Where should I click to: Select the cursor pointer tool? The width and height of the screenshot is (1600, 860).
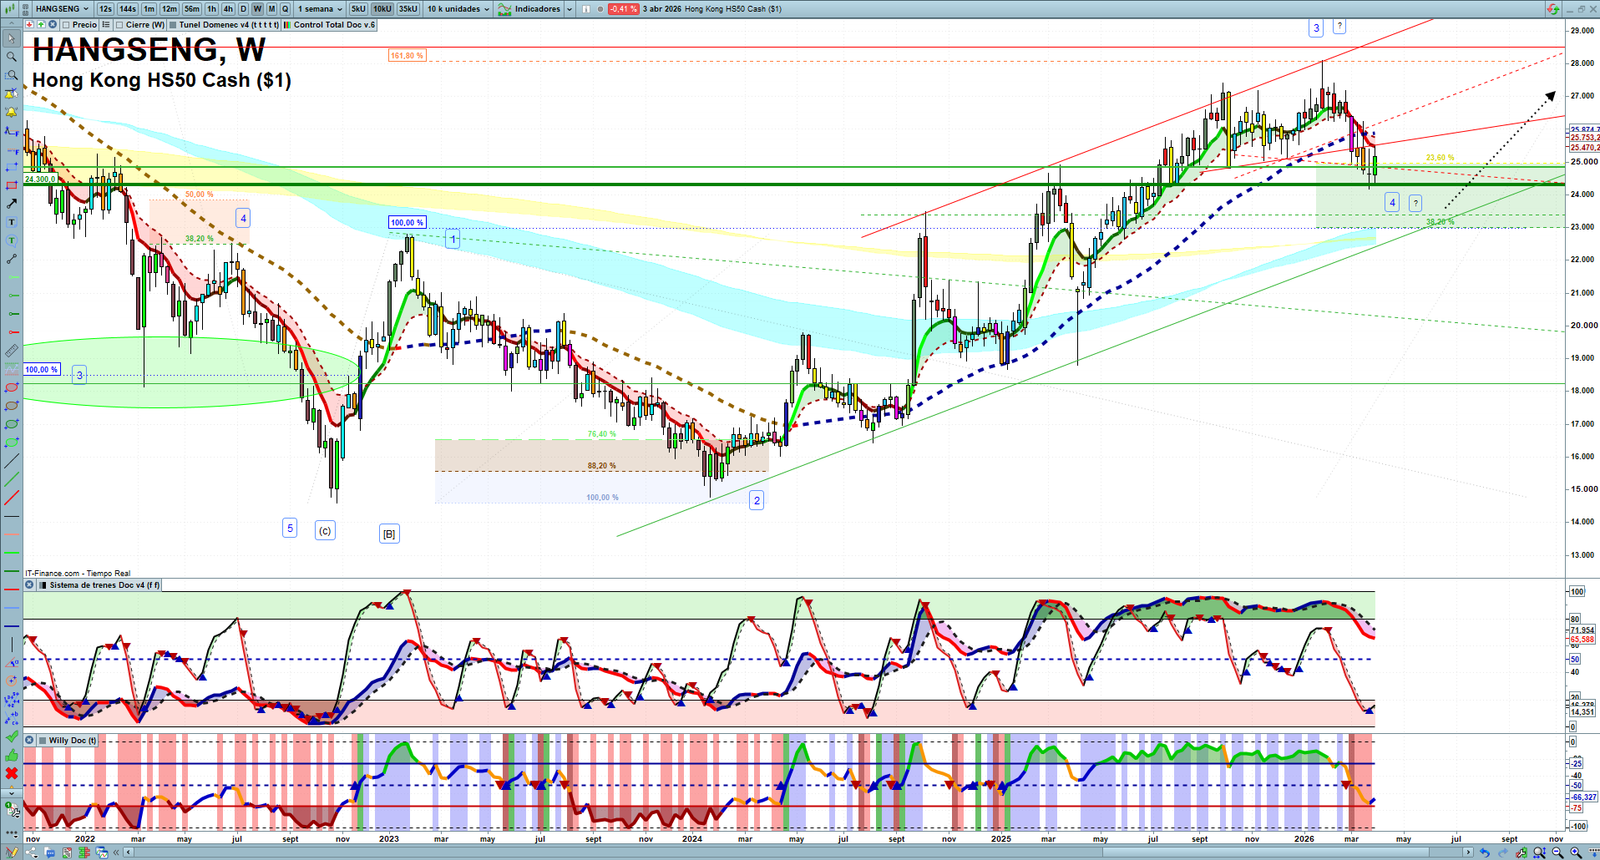[x=11, y=39]
